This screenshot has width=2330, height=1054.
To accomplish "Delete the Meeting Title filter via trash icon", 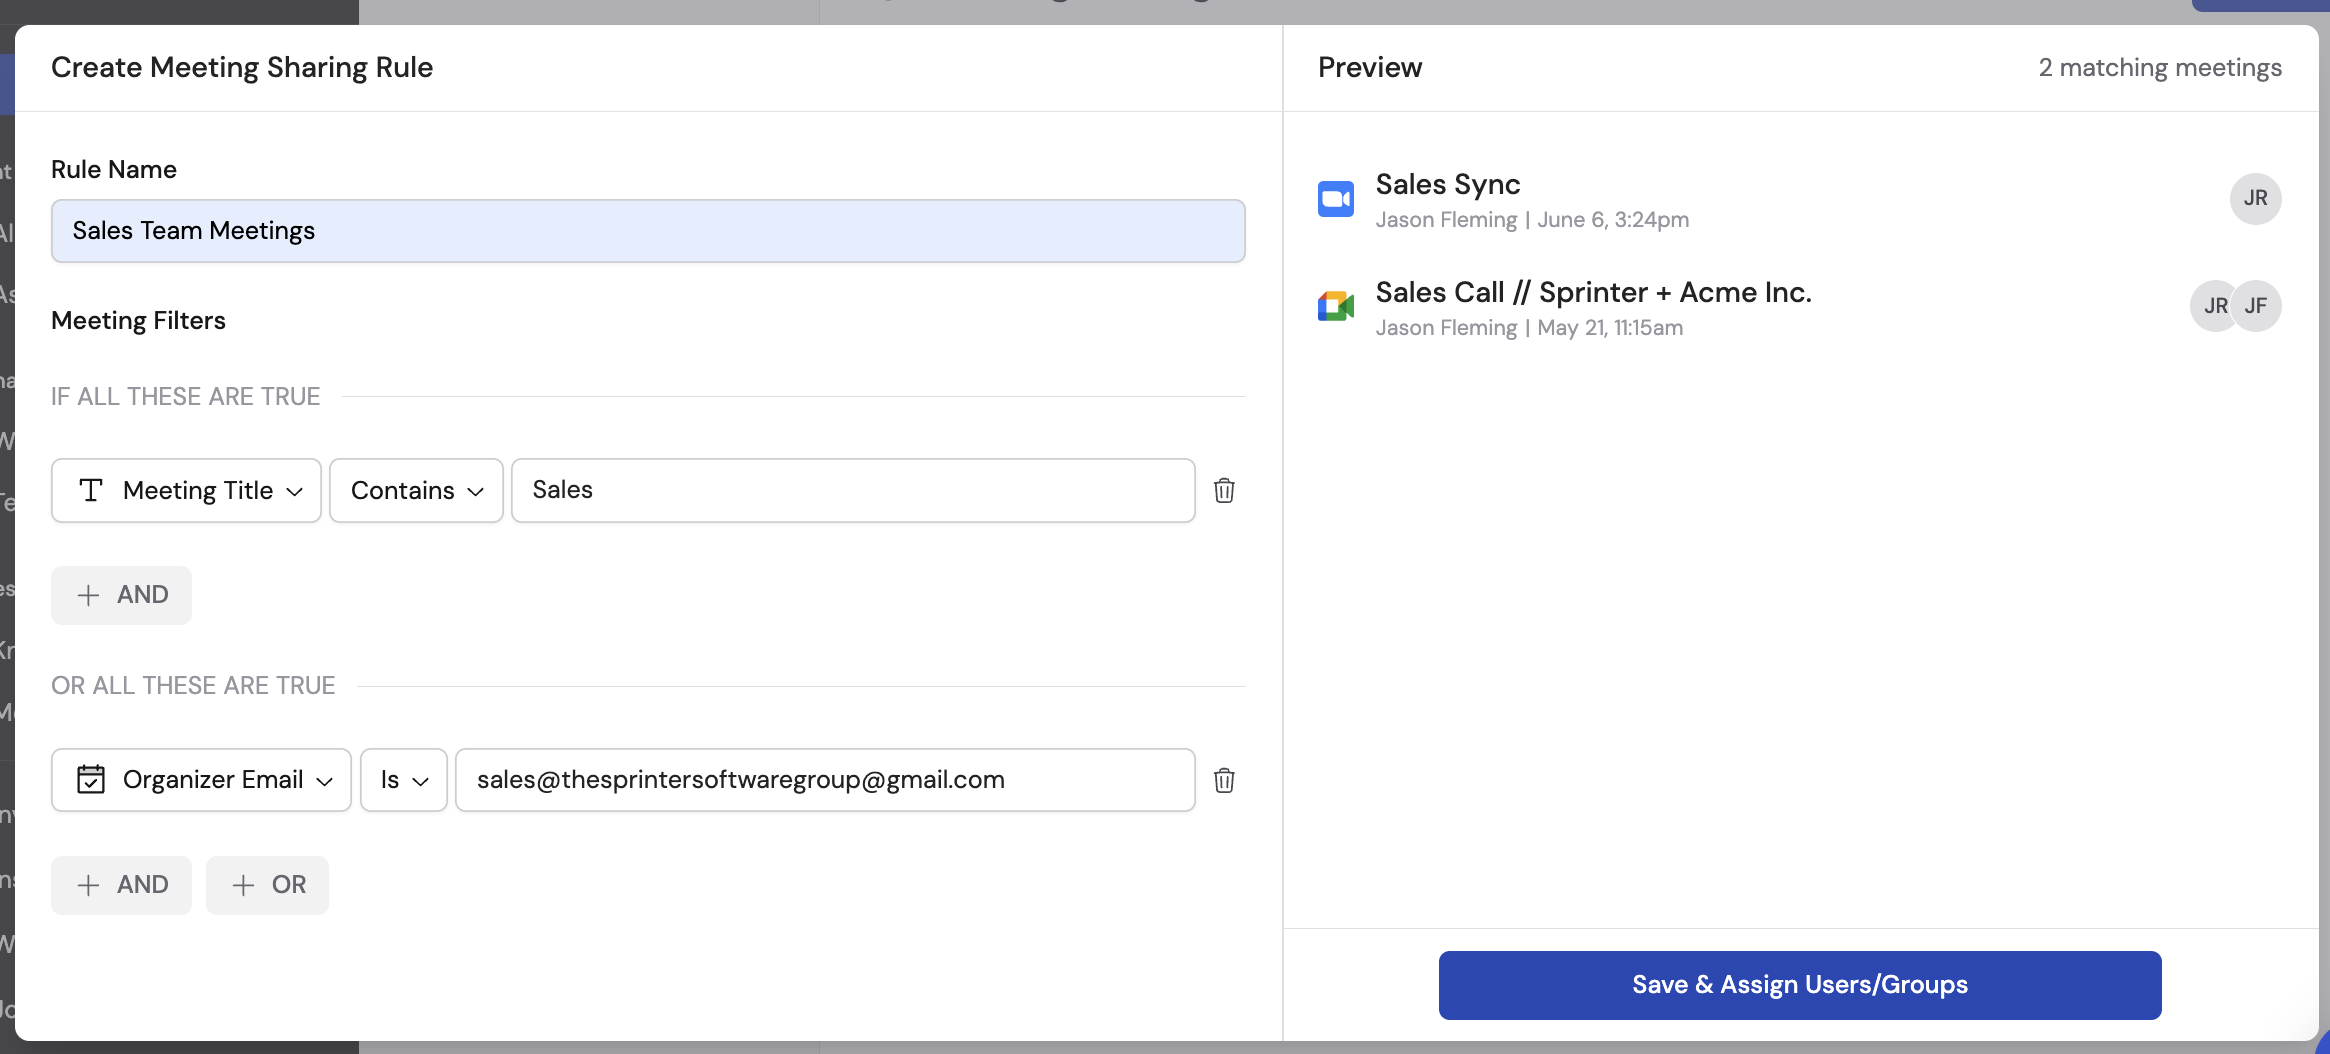I will pyautogui.click(x=1226, y=490).
